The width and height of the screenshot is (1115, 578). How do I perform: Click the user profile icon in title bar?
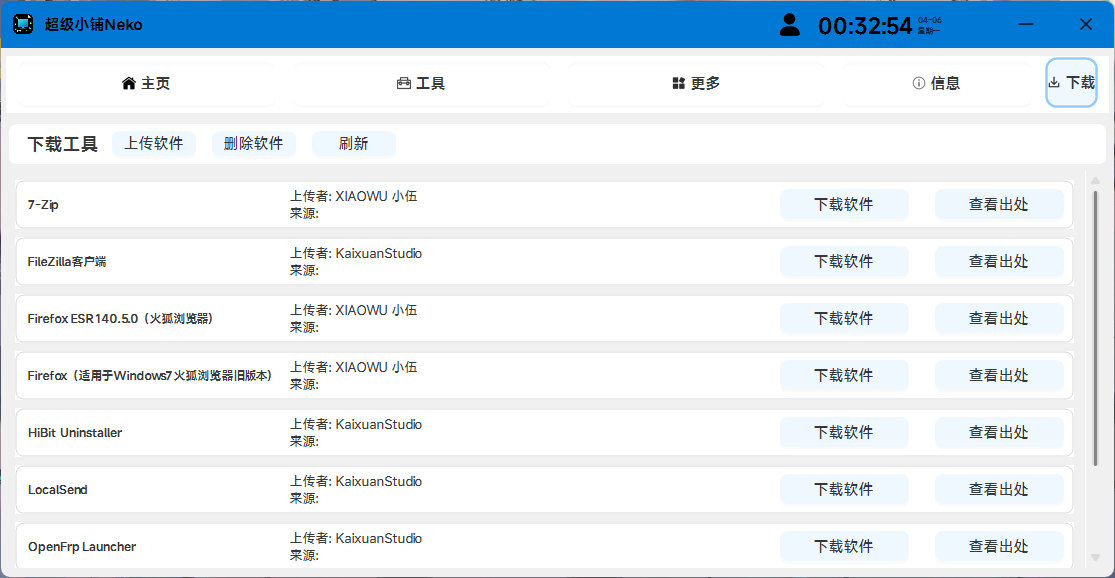(790, 25)
